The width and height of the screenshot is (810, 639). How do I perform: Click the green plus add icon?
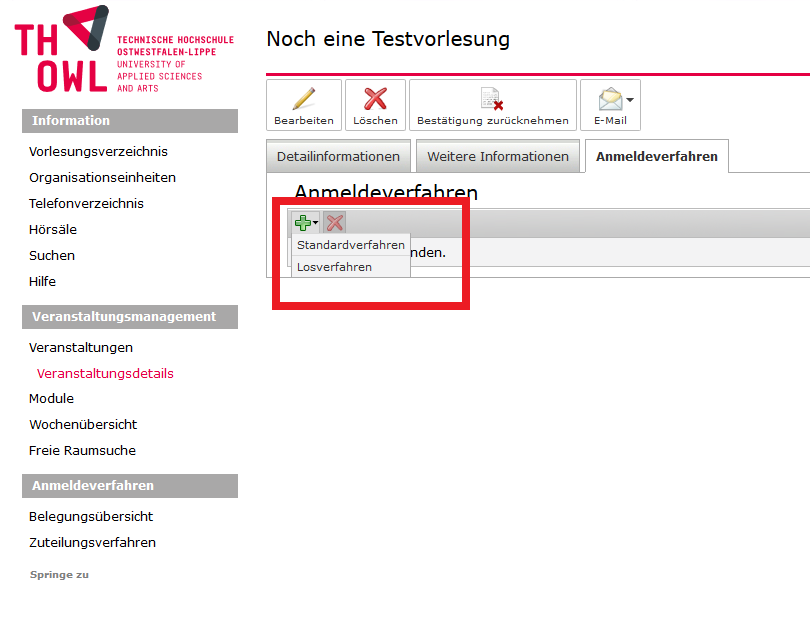point(302,223)
